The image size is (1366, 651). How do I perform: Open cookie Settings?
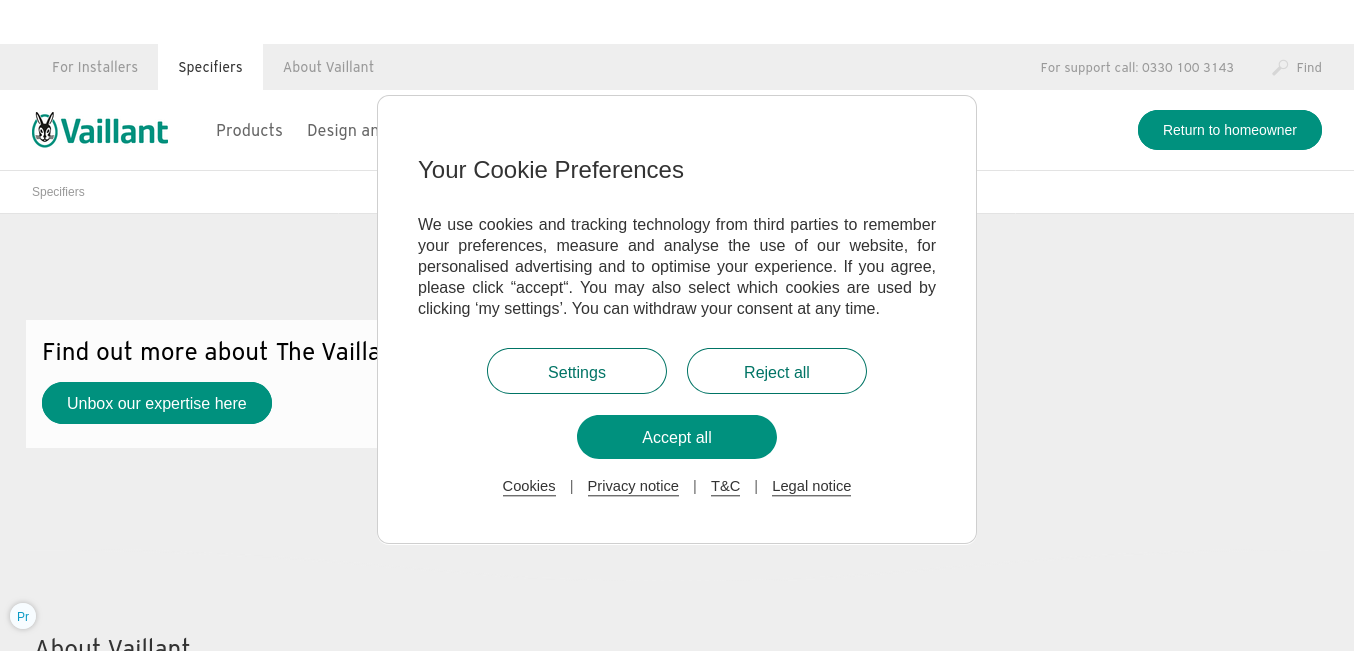pyautogui.click(x=577, y=371)
